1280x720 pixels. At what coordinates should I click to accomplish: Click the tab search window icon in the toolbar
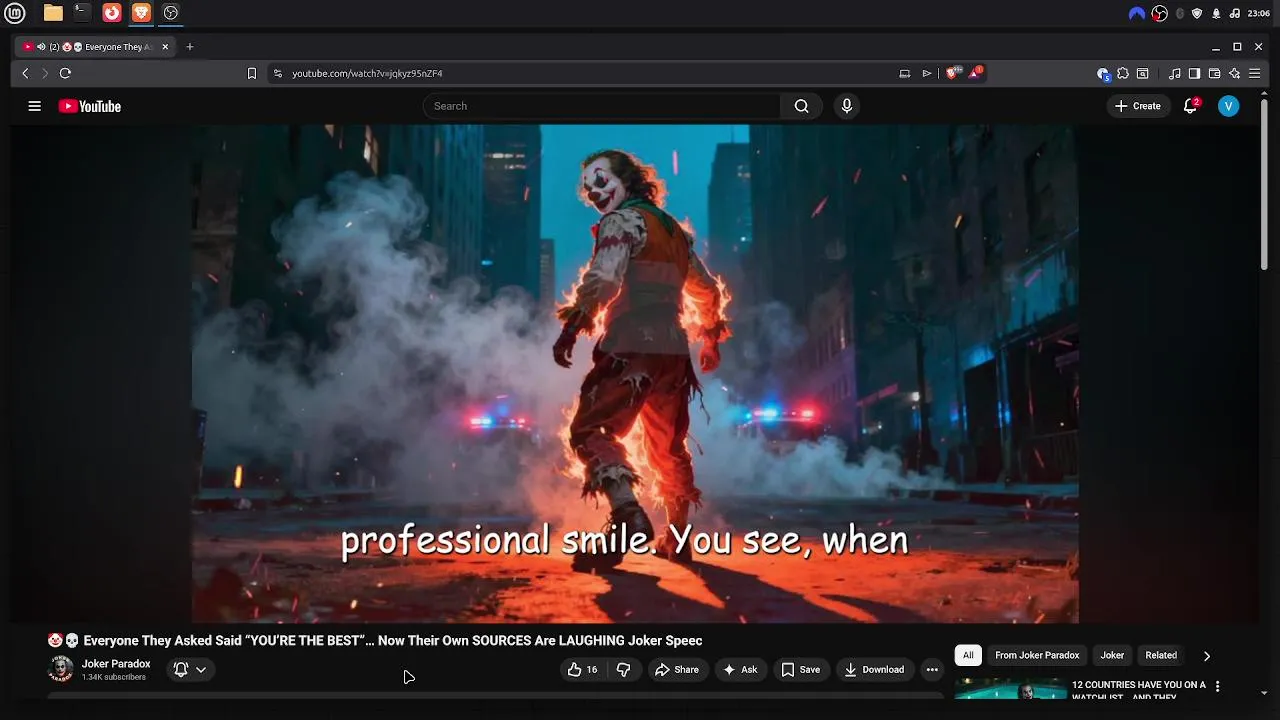point(1142,73)
